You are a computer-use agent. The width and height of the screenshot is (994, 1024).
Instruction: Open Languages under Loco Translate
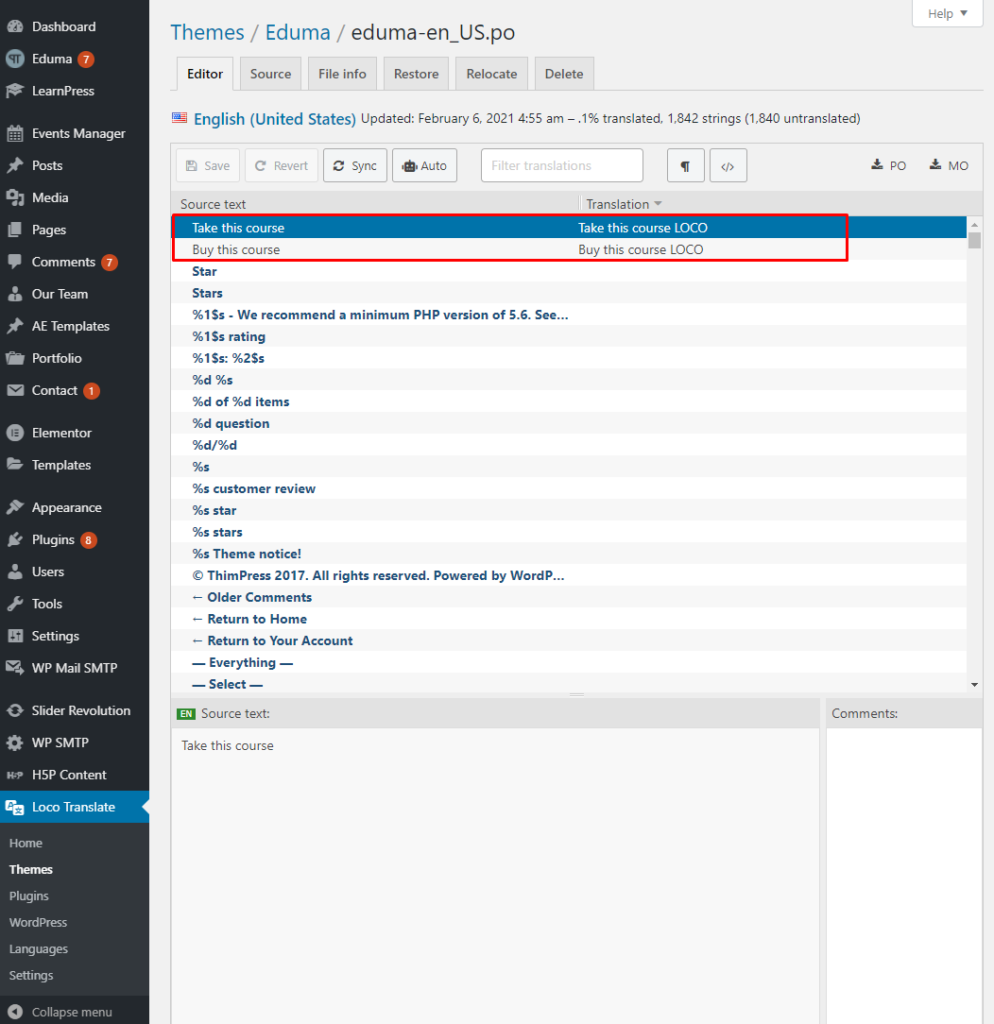[38, 948]
